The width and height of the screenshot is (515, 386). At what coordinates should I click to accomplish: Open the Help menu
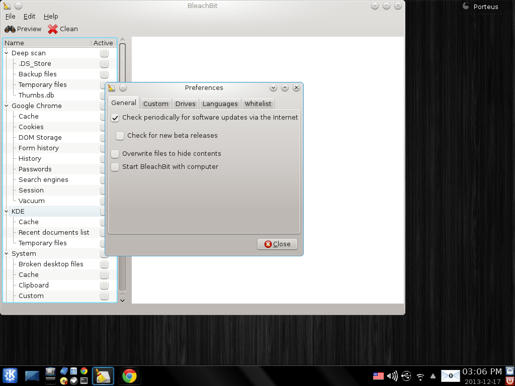click(51, 16)
